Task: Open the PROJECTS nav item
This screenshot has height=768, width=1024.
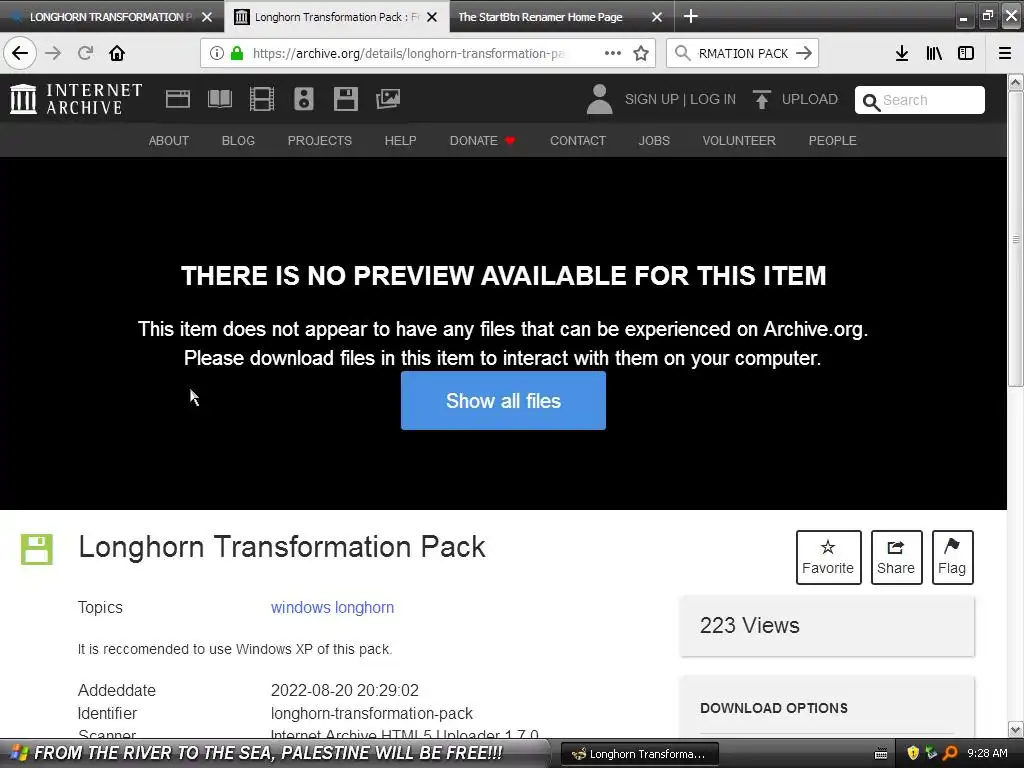Action: (x=320, y=140)
